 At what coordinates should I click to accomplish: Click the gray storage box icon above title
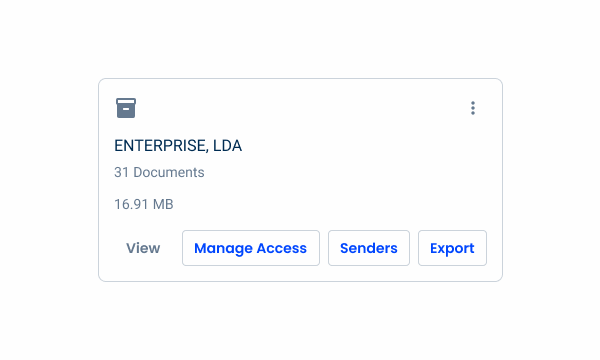click(126, 108)
